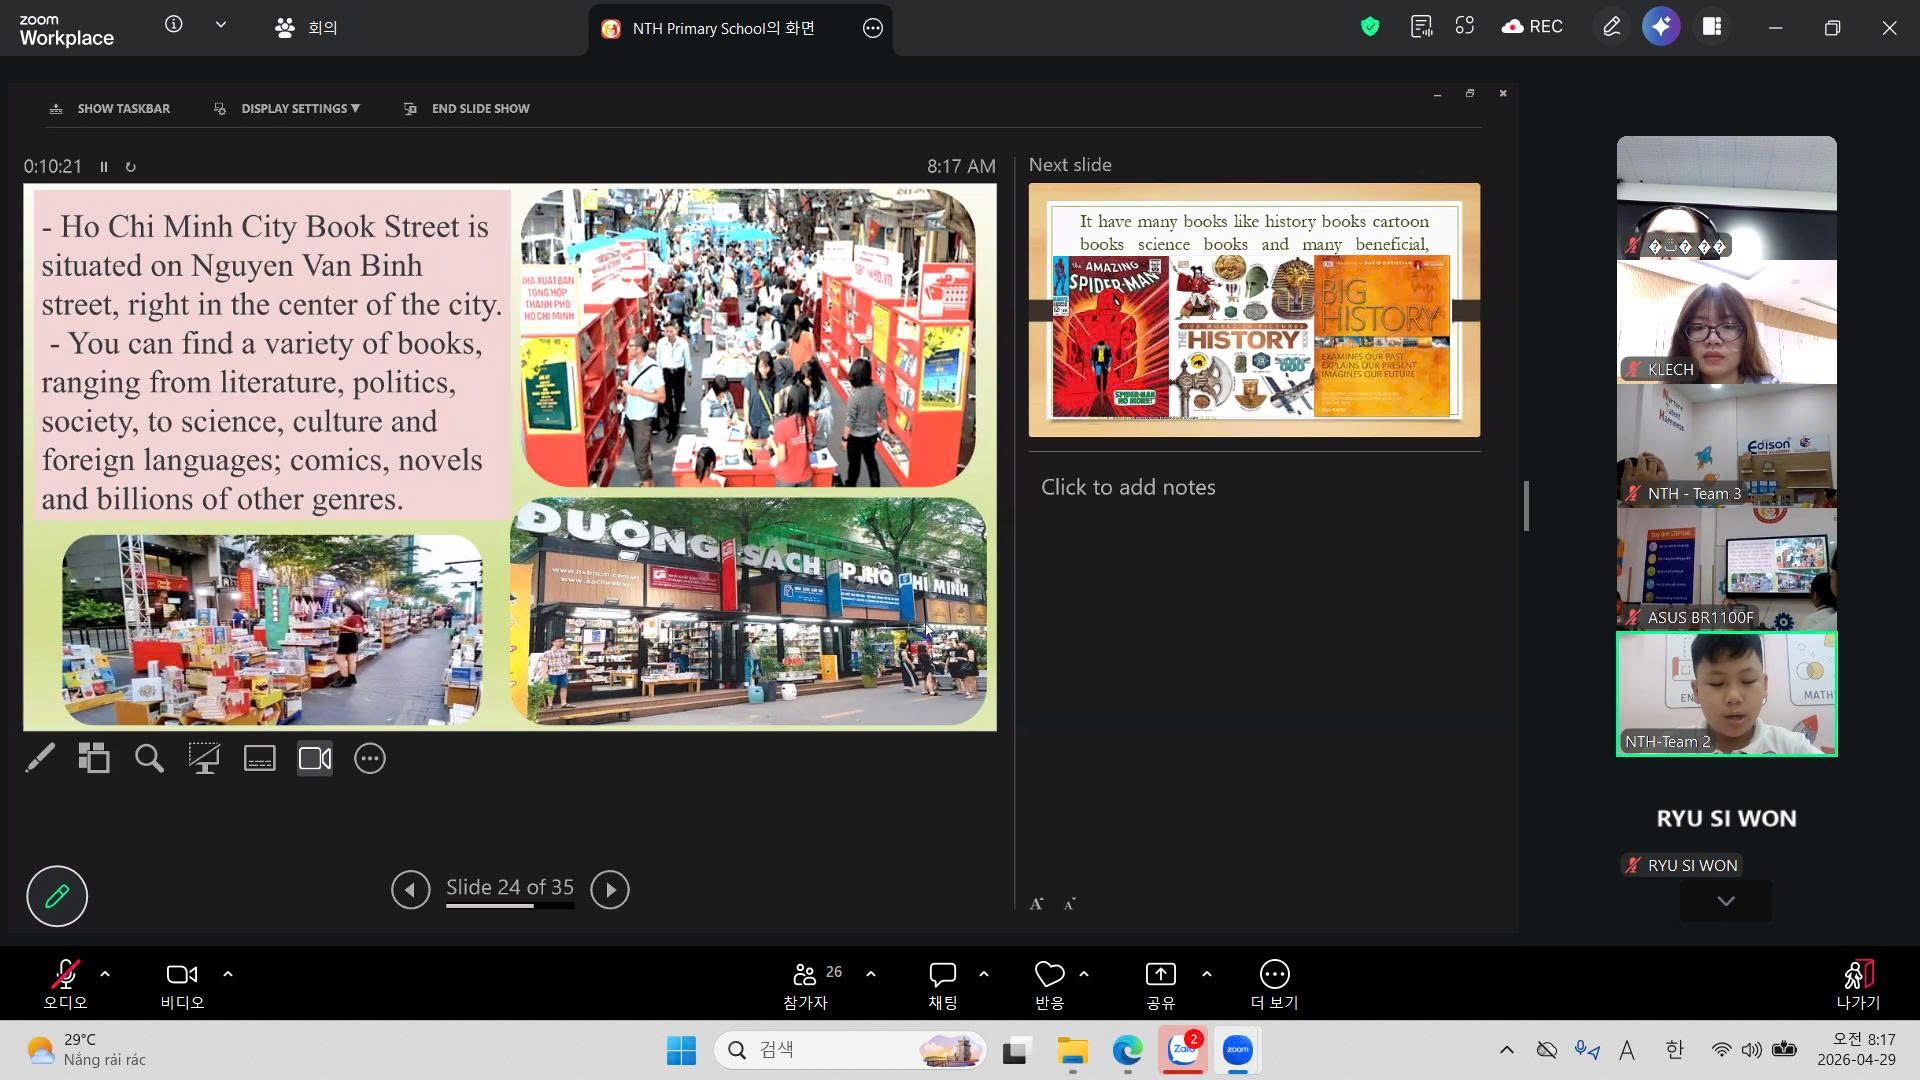Open the Zoom AI Companion sparkle icon
The width and height of the screenshot is (1920, 1080).
tap(1661, 27)
